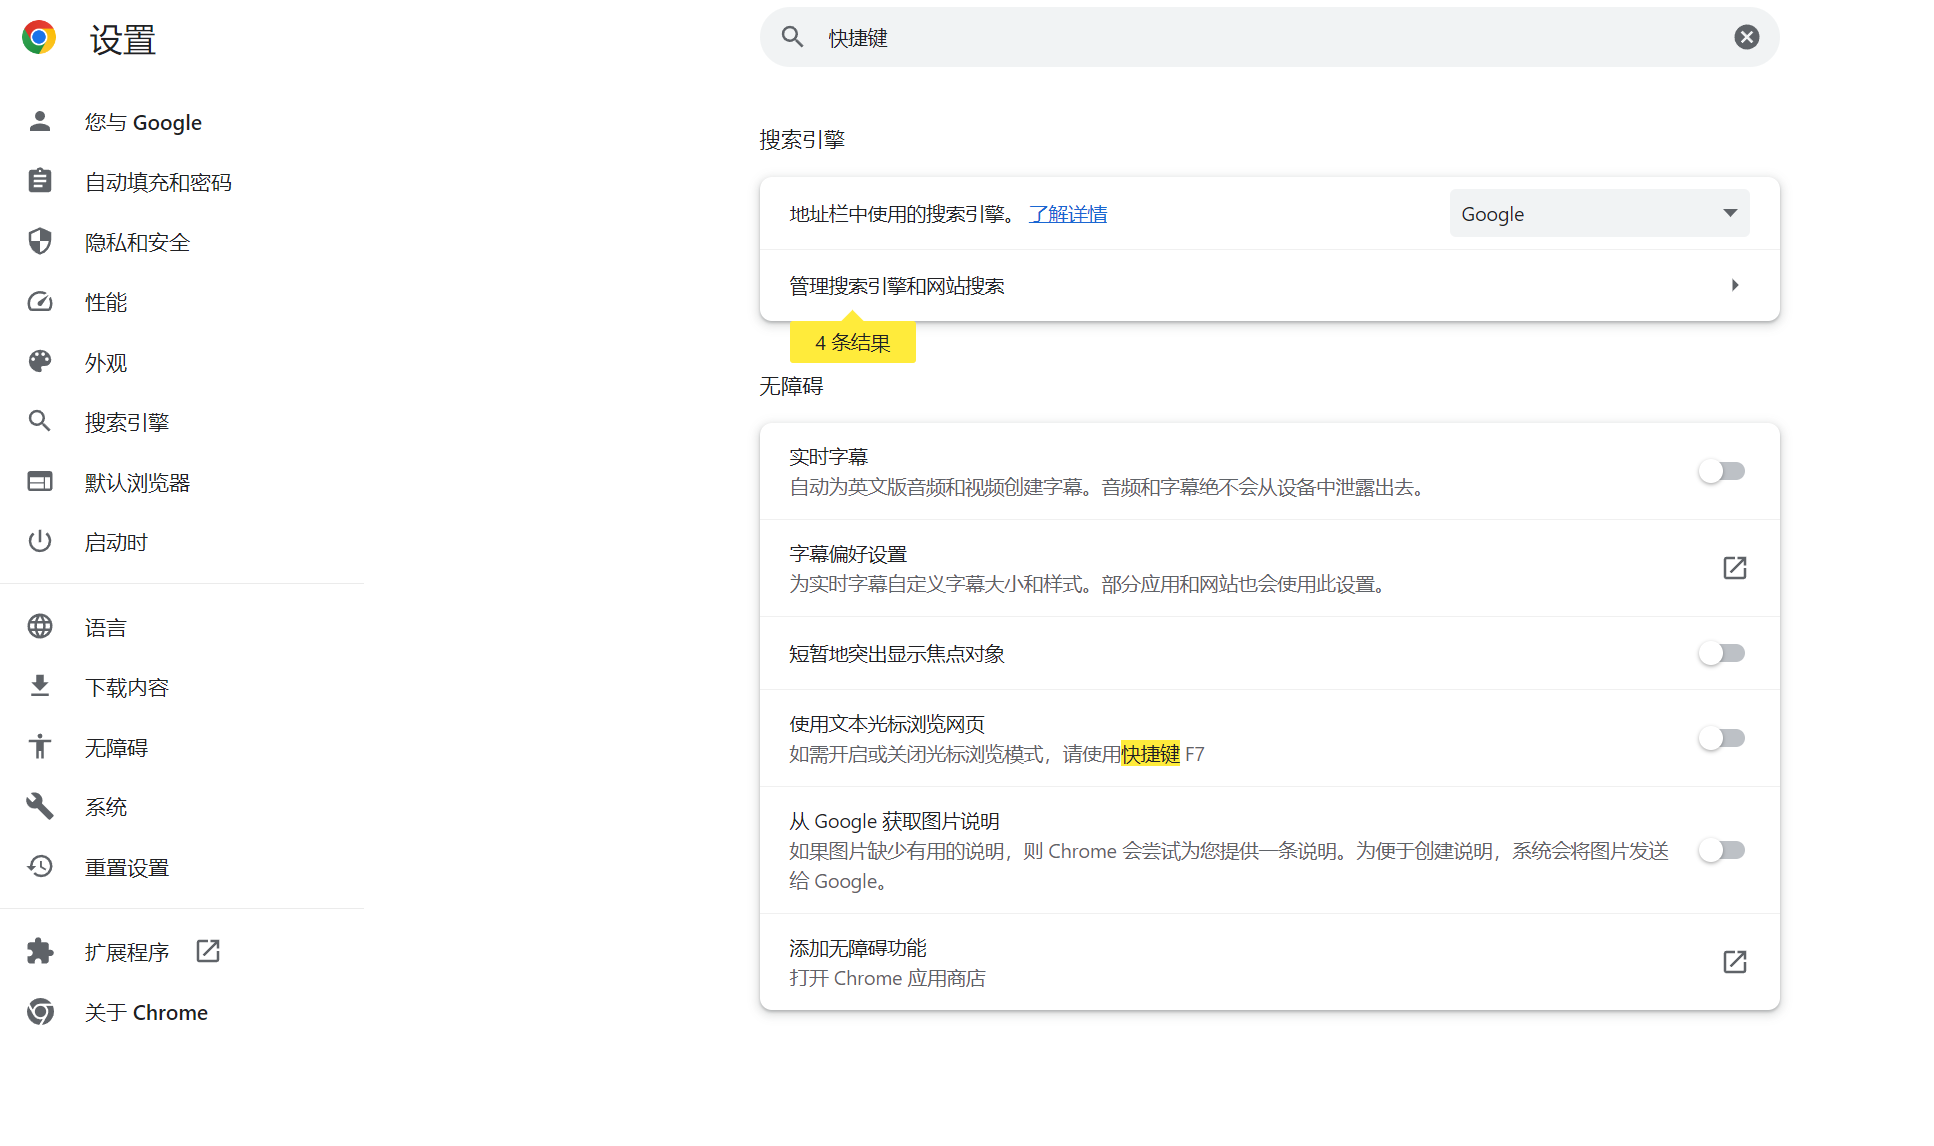Click the browser window icon for 默认浏览器
1934x1146 pixels.
pyautogui.click(x=40, y=481)
